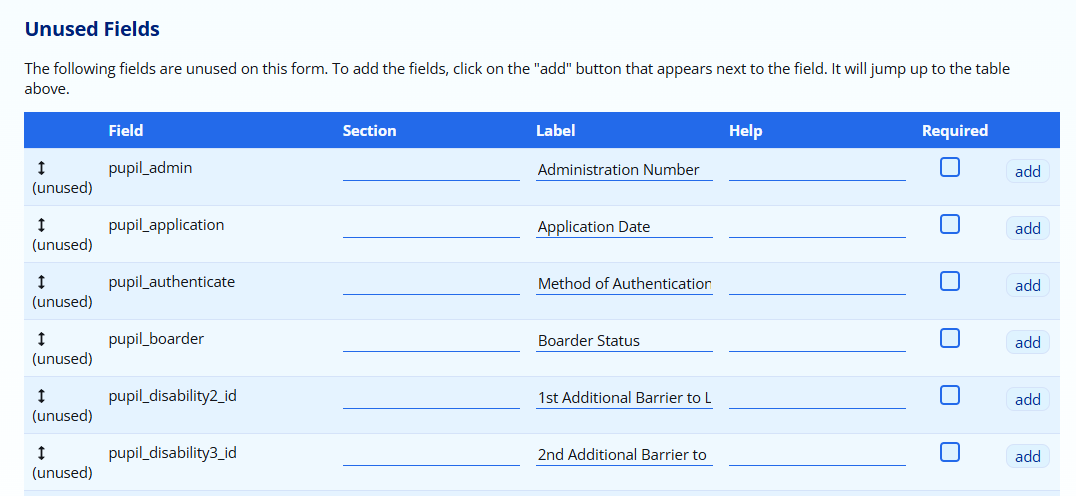The image size is (1076, 496).
Task: Click the Help field for pupil_disability2_id
Action: click(817, 397)
